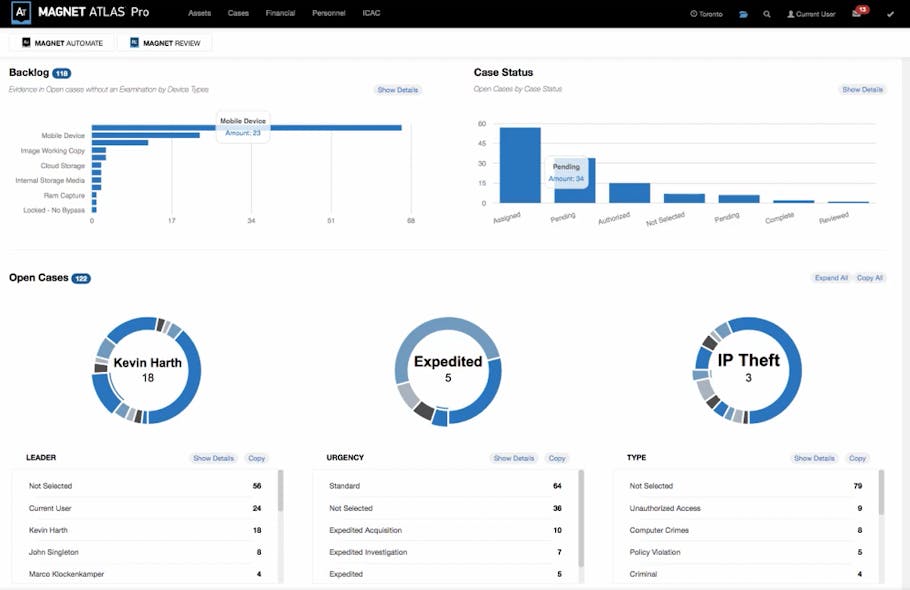Launch Magnet Review
Image resolution: width=910 pixels, height=590 pixels.
(166, 42)
